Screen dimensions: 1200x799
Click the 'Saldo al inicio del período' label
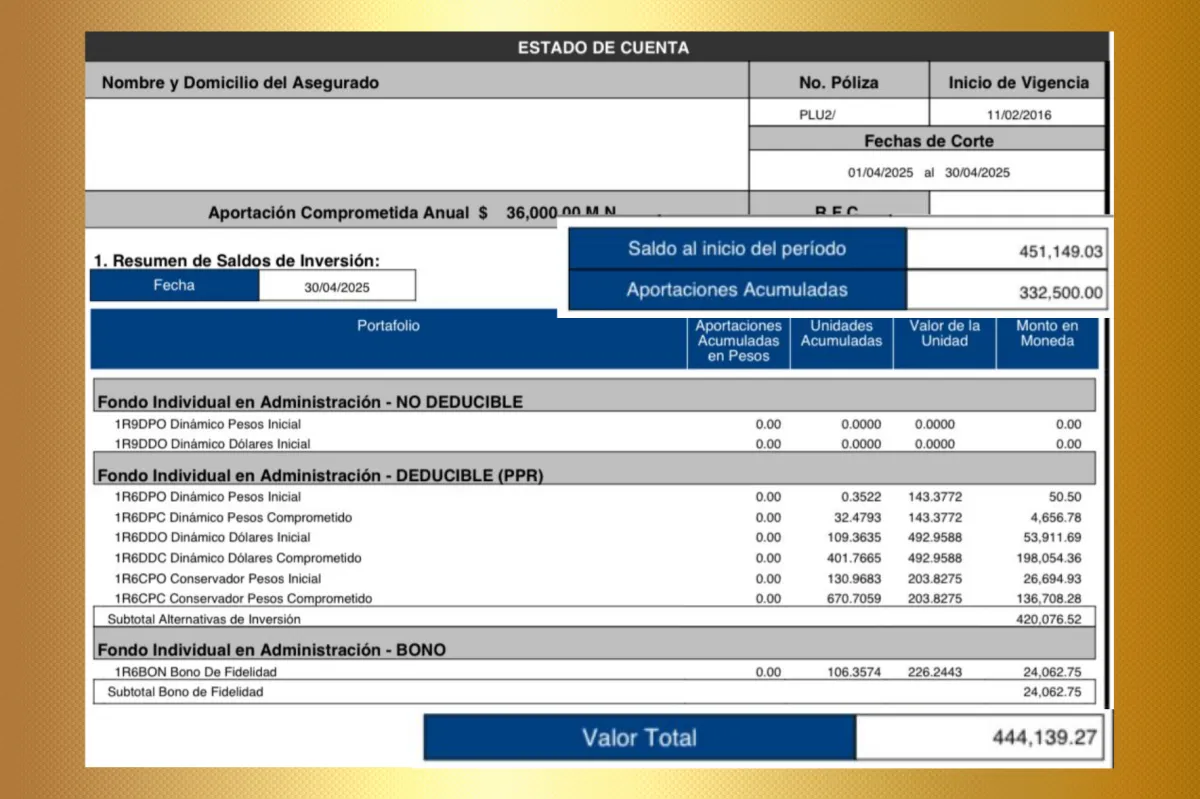point(737,249)
